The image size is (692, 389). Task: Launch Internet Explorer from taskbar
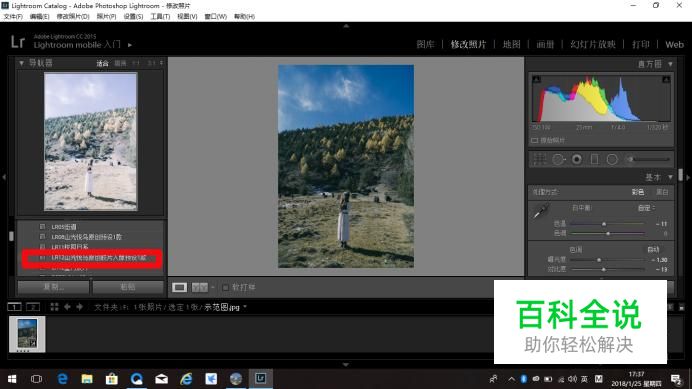[186, 379]
